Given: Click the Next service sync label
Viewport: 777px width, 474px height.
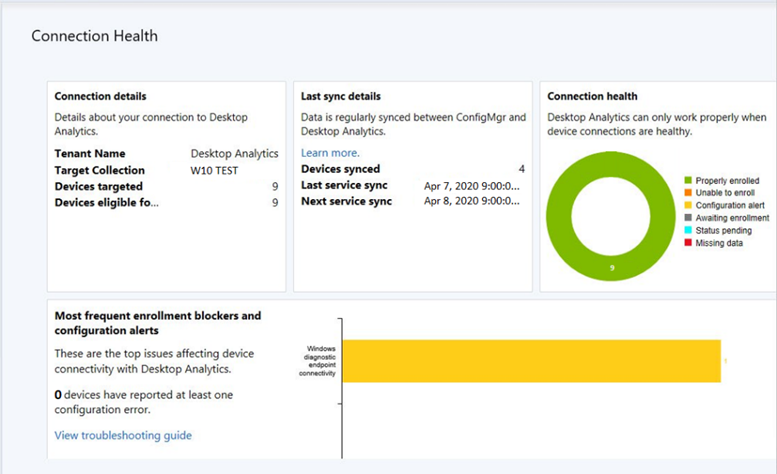Looking at the screenshot, I should click(x=346, y=201).
